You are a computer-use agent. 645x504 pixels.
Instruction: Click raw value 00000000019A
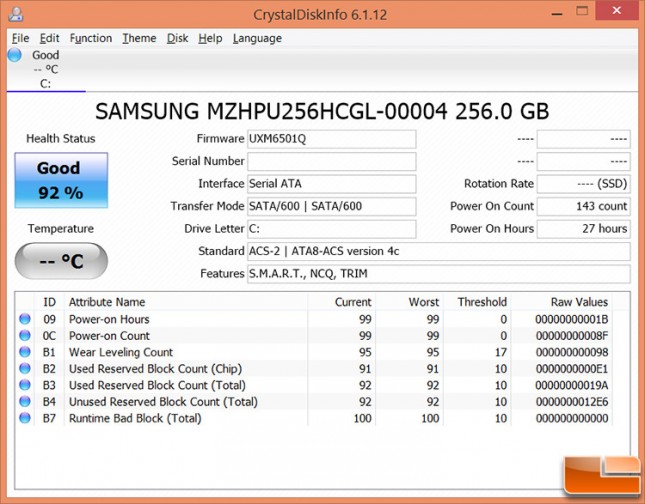[x=571, y=385]
